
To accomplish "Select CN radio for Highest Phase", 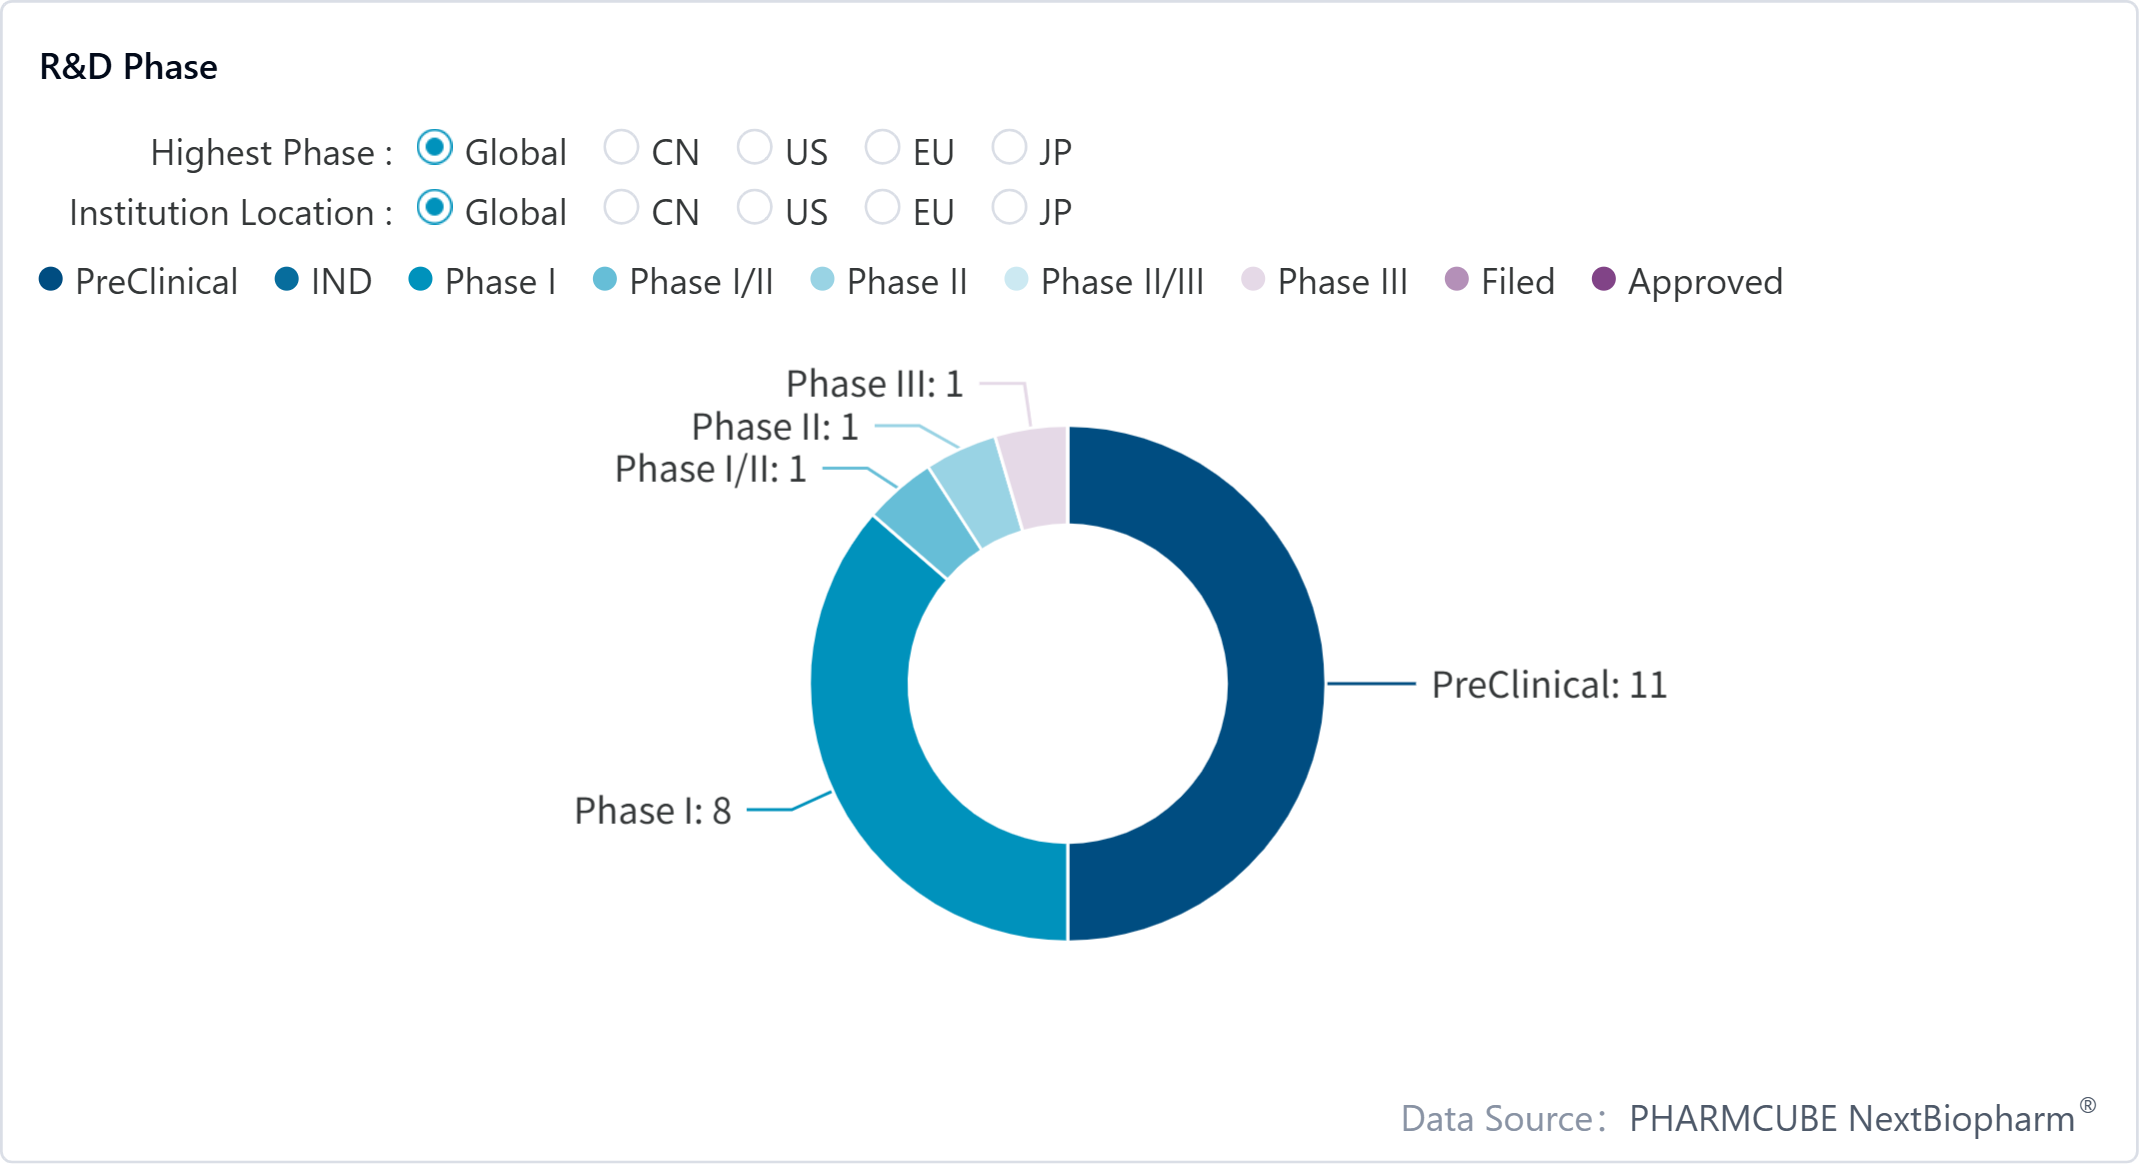I will (x=621, y=148).
